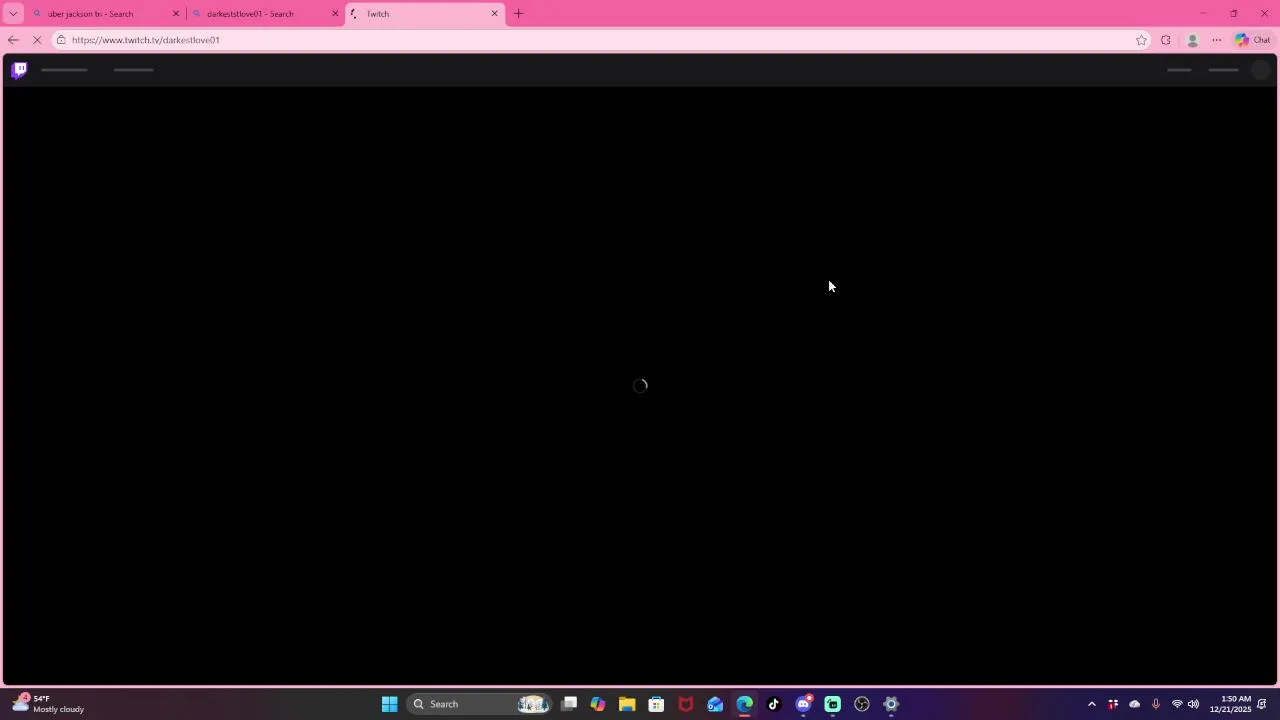The width and height of the screenshot is (1280, 720).
Task: Go back to the previous page
Action: pyautogui.click(x=13, y=40)
